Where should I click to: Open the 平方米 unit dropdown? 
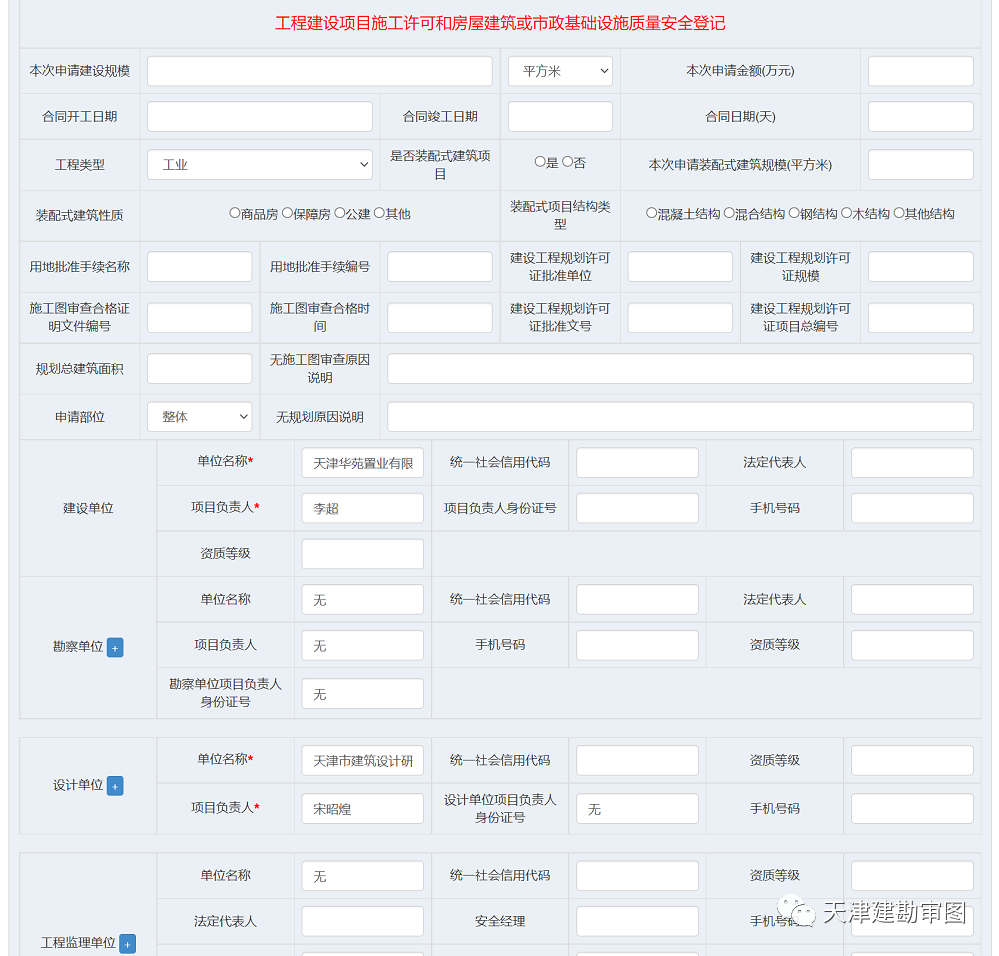pyautogui.click(x=560, y=71)
